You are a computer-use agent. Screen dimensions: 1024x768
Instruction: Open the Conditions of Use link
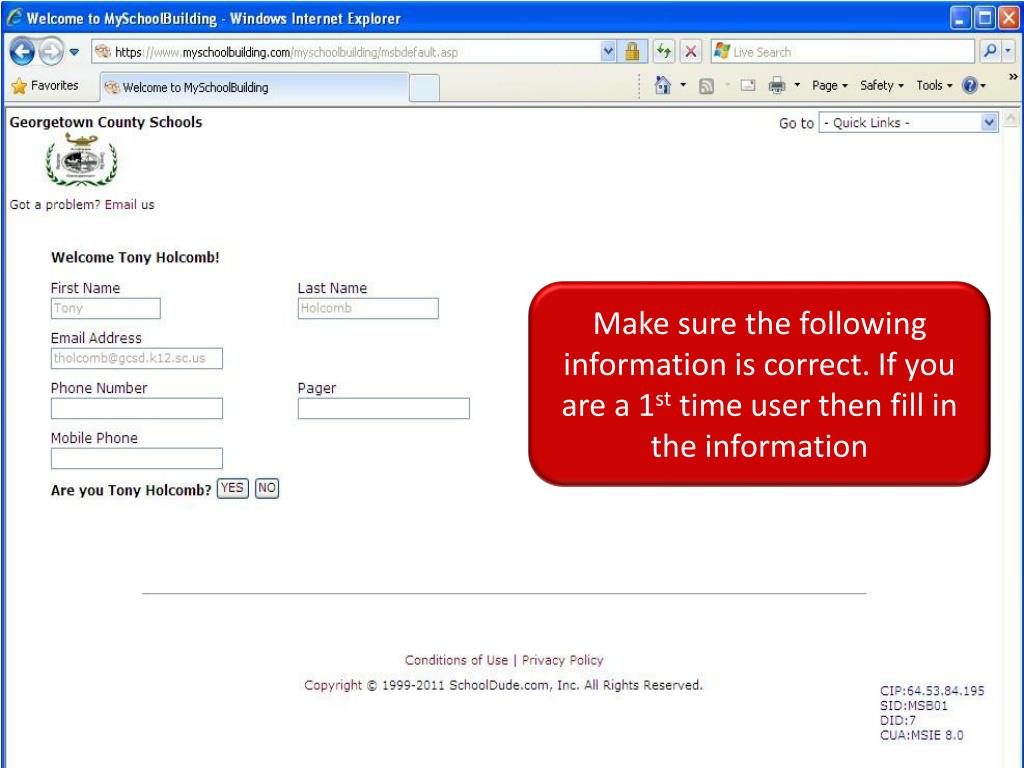point(456,660)
